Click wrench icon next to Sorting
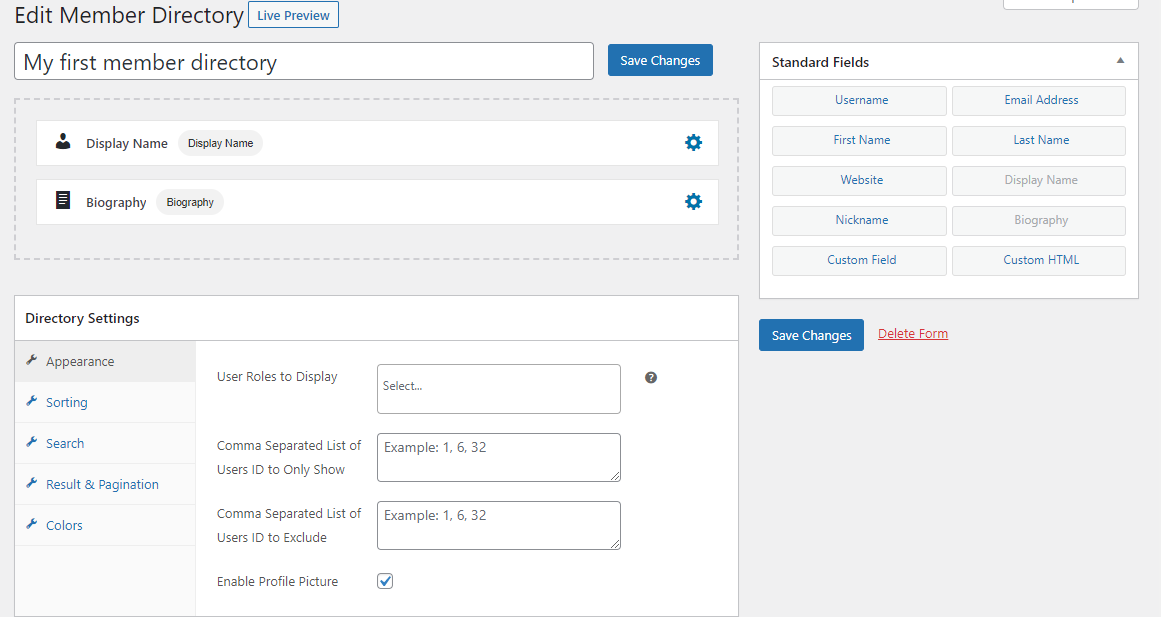 32,401
